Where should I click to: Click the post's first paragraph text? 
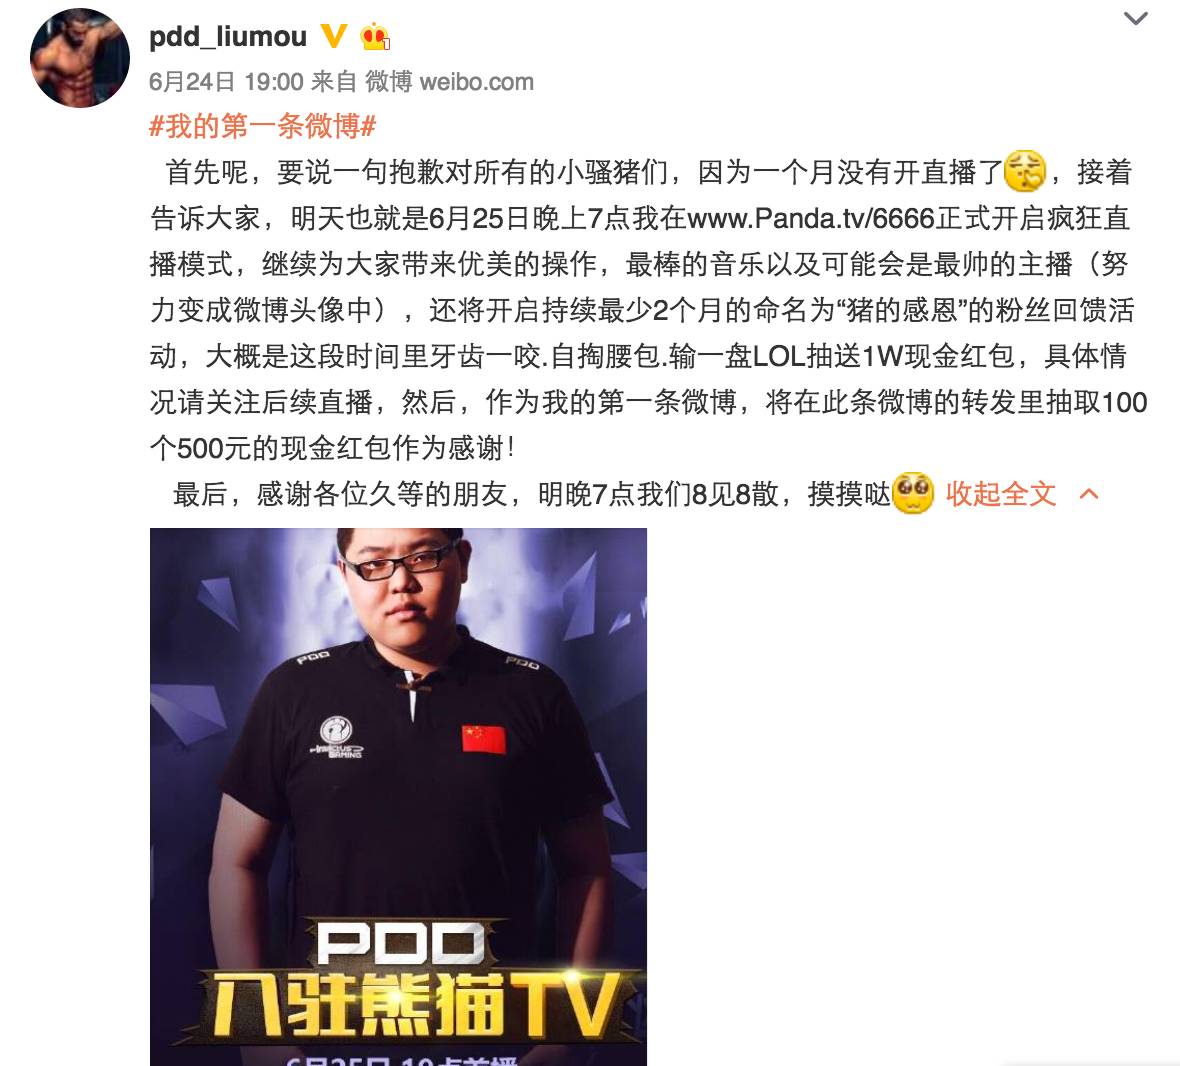coord(648,310)
